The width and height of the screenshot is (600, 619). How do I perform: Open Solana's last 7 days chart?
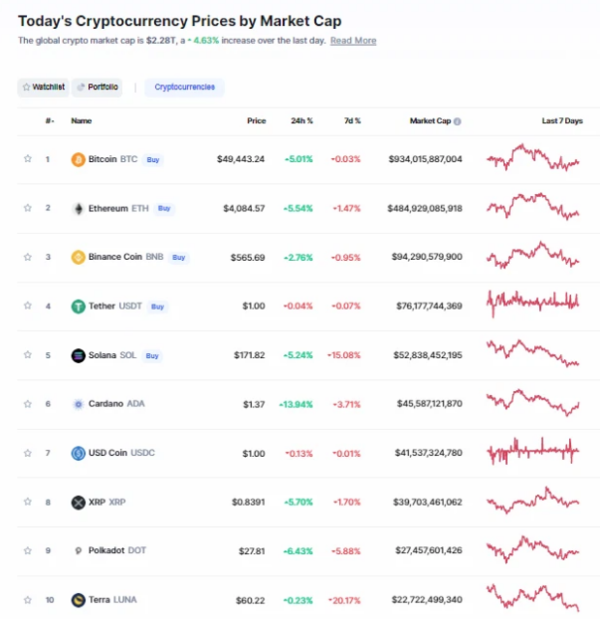click(533, 353)
